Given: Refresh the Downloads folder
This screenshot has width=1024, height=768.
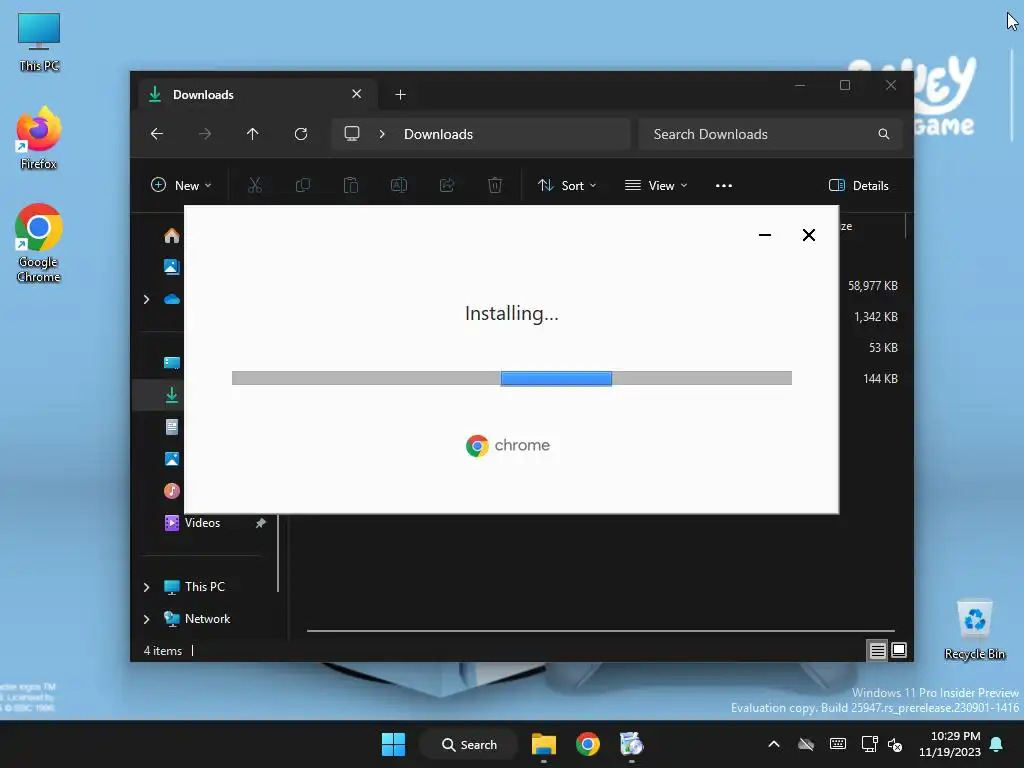Looking at the screenshot, I should point(301,134).
